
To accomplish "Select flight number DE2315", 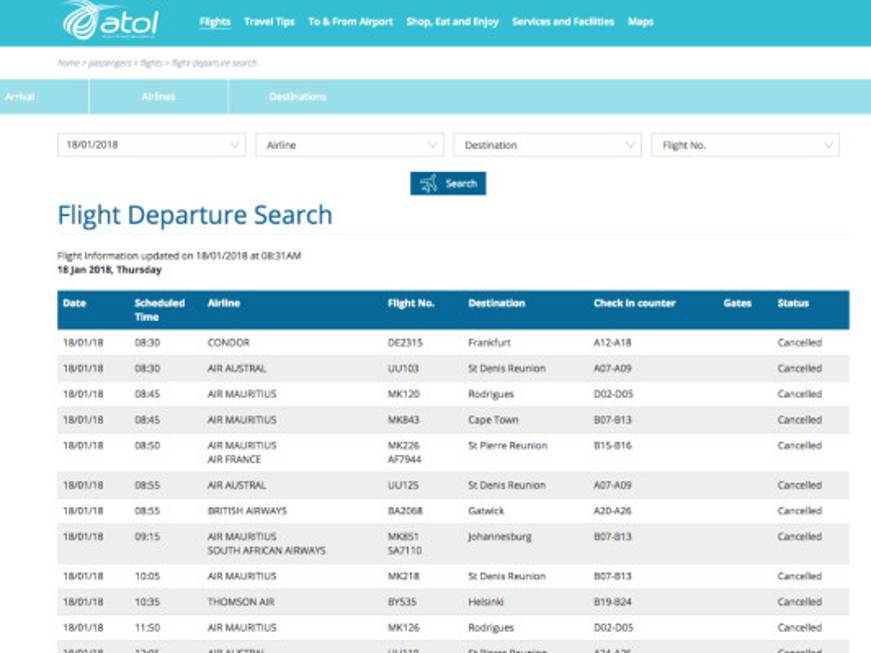I will (x=405, y=343).
